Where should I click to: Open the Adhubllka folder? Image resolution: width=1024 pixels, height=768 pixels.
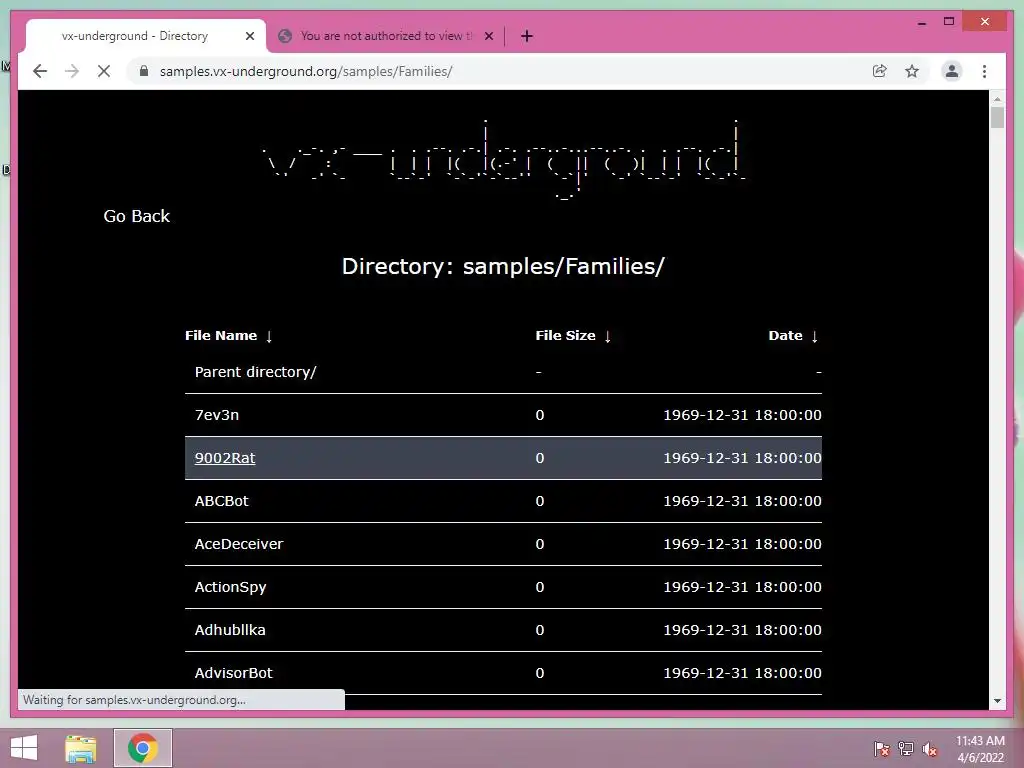pos(230,630)
